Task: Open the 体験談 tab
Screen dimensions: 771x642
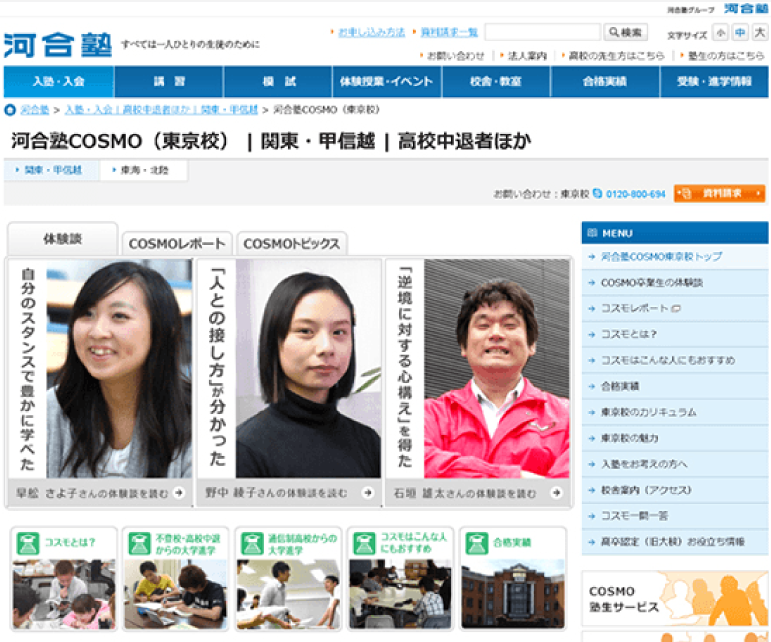Action: point(62,239)
